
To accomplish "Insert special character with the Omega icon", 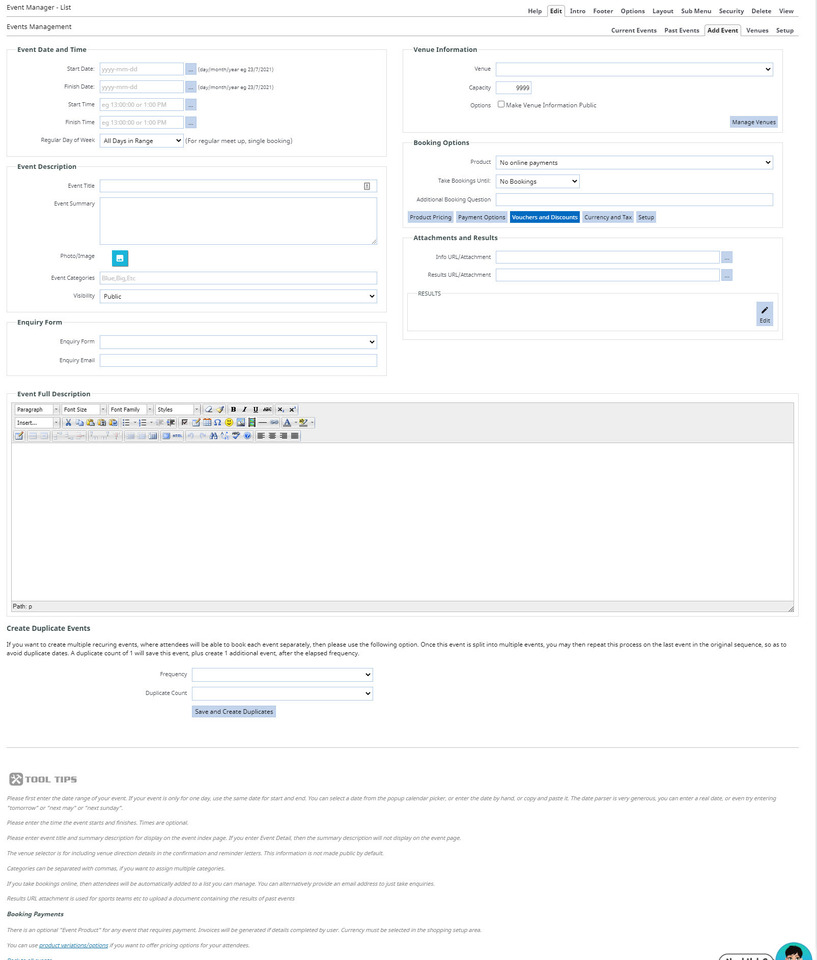I will coord(217,422).
